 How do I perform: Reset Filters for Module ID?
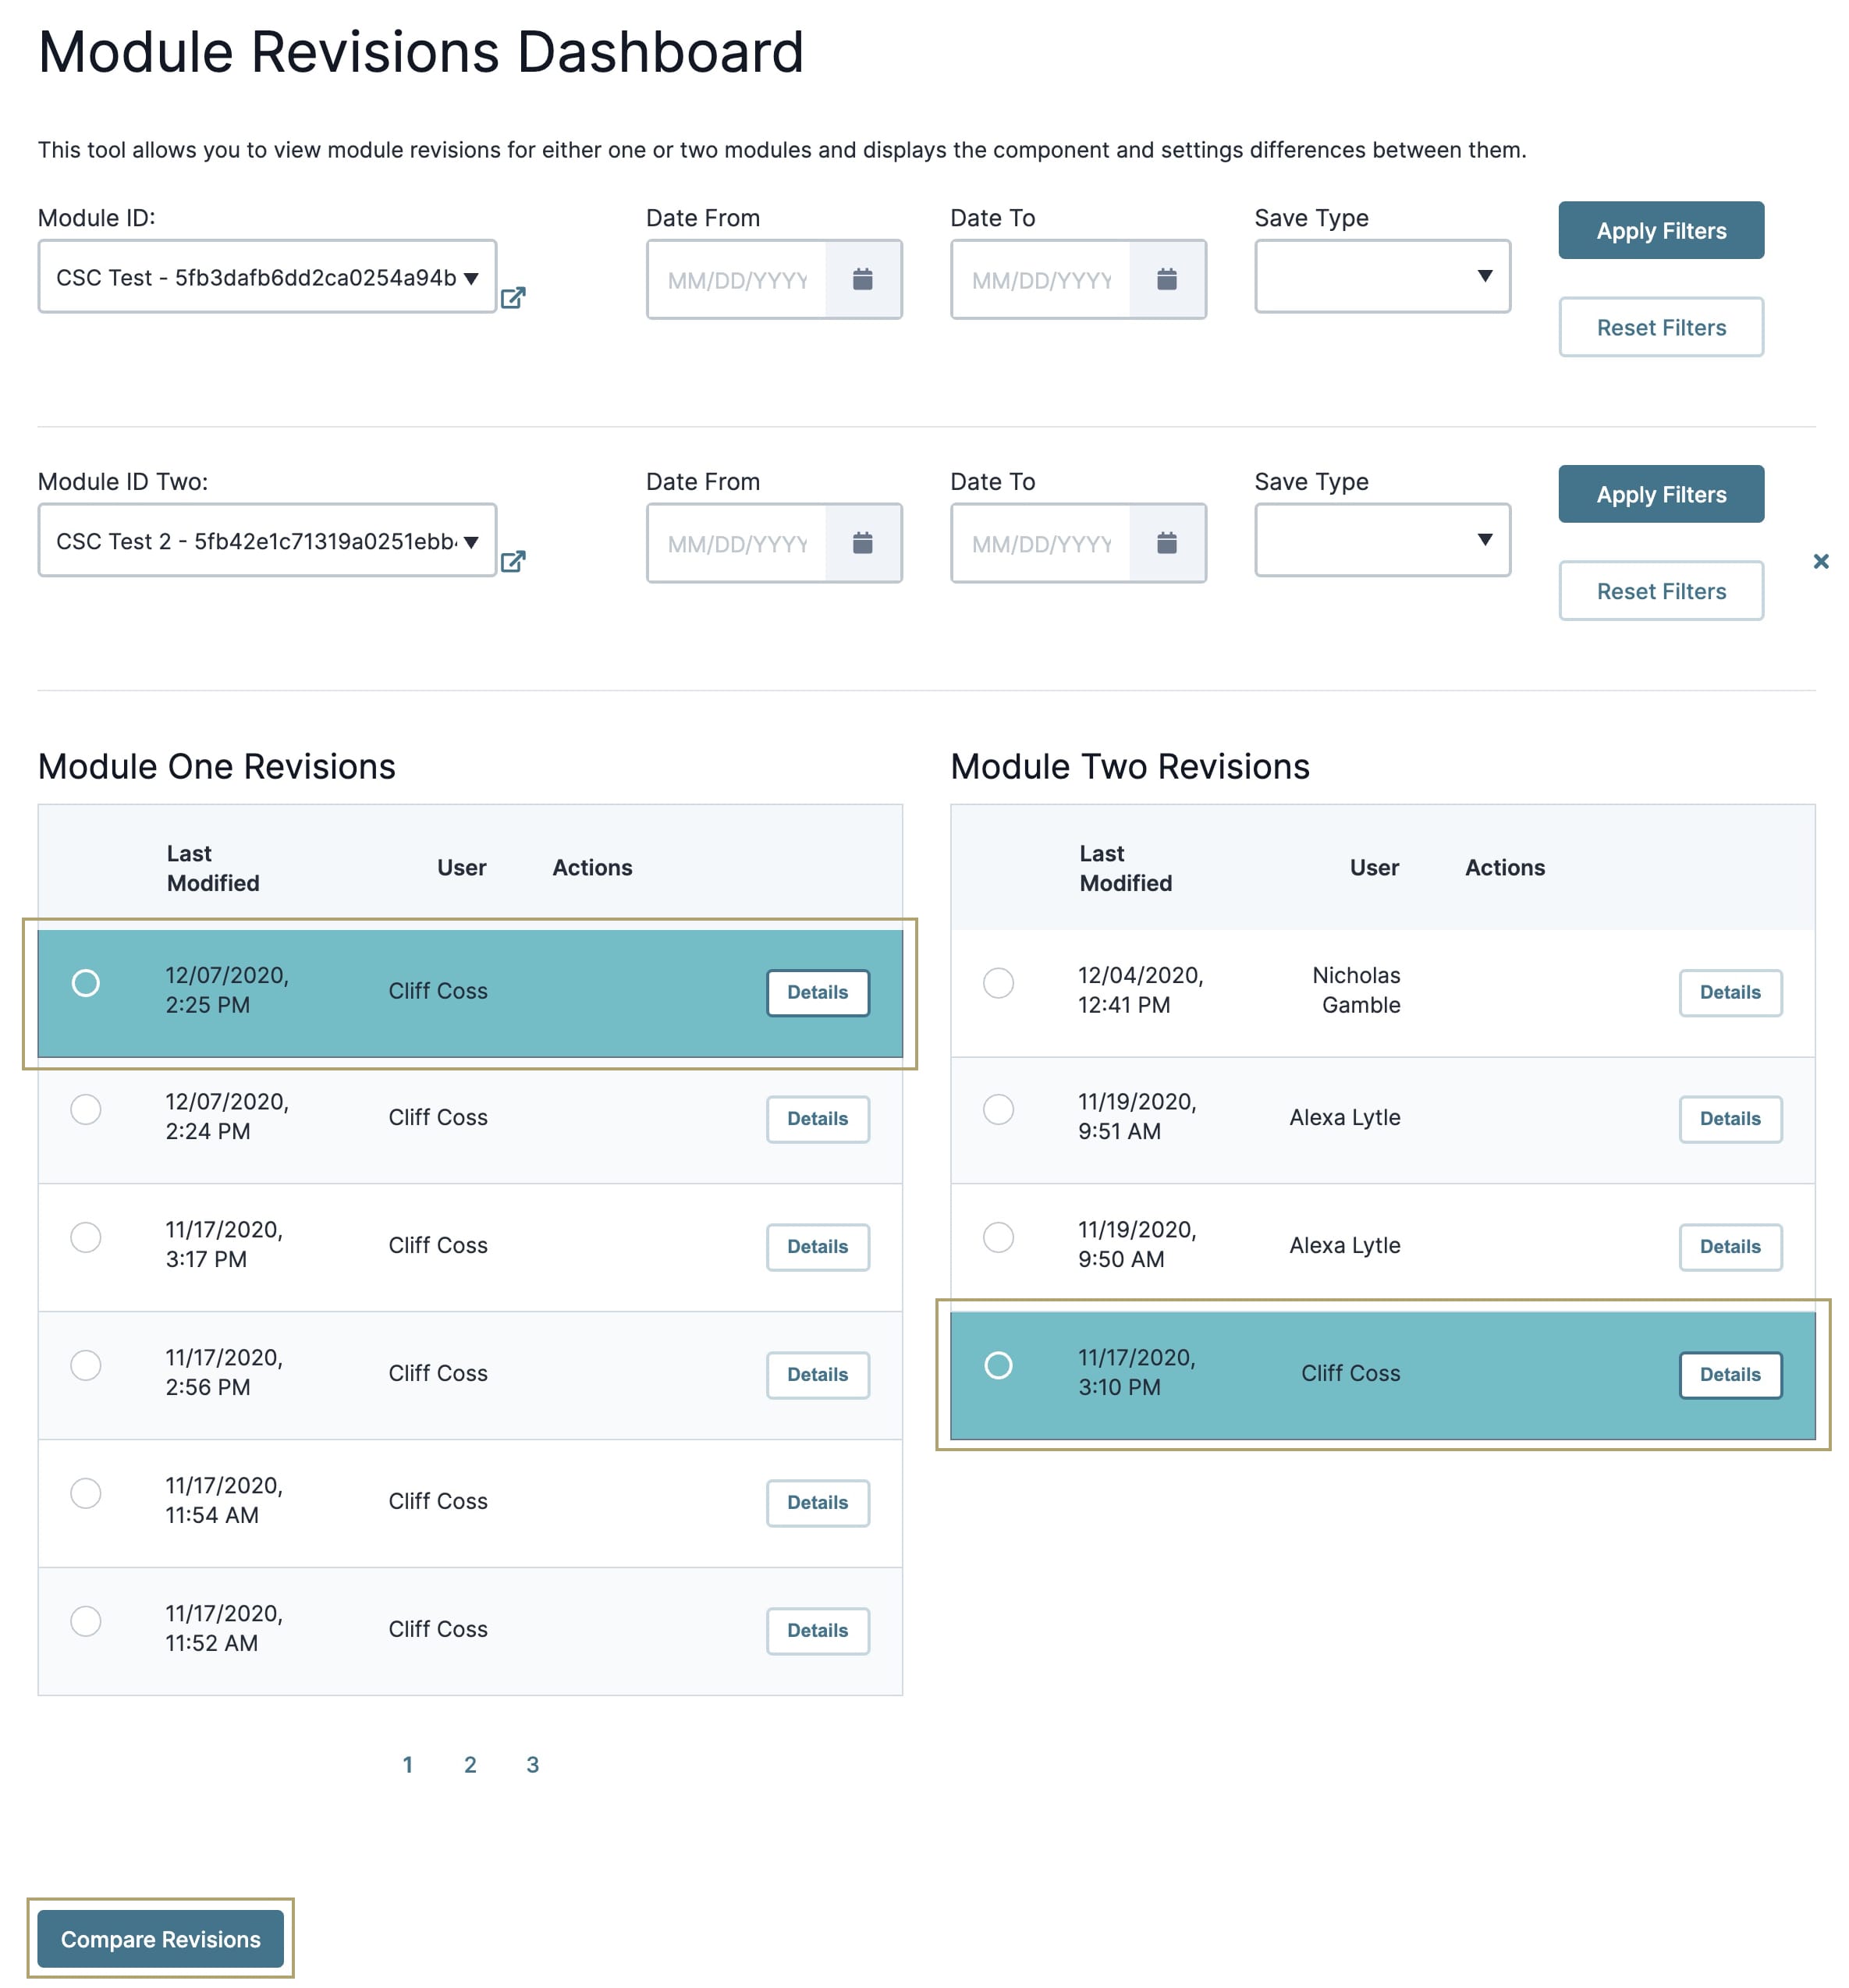click(x=1660, y=327)
